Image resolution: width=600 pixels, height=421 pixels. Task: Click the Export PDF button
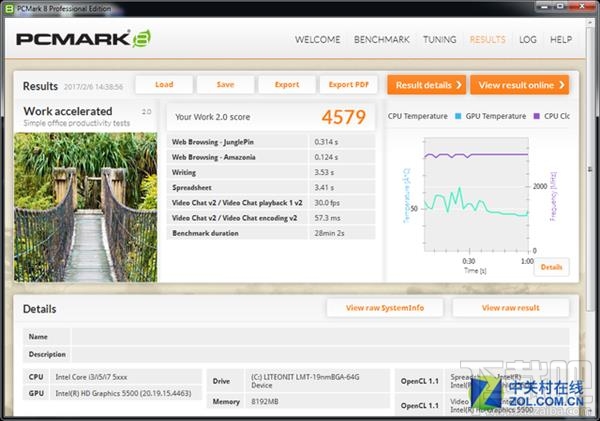(349, 85)
